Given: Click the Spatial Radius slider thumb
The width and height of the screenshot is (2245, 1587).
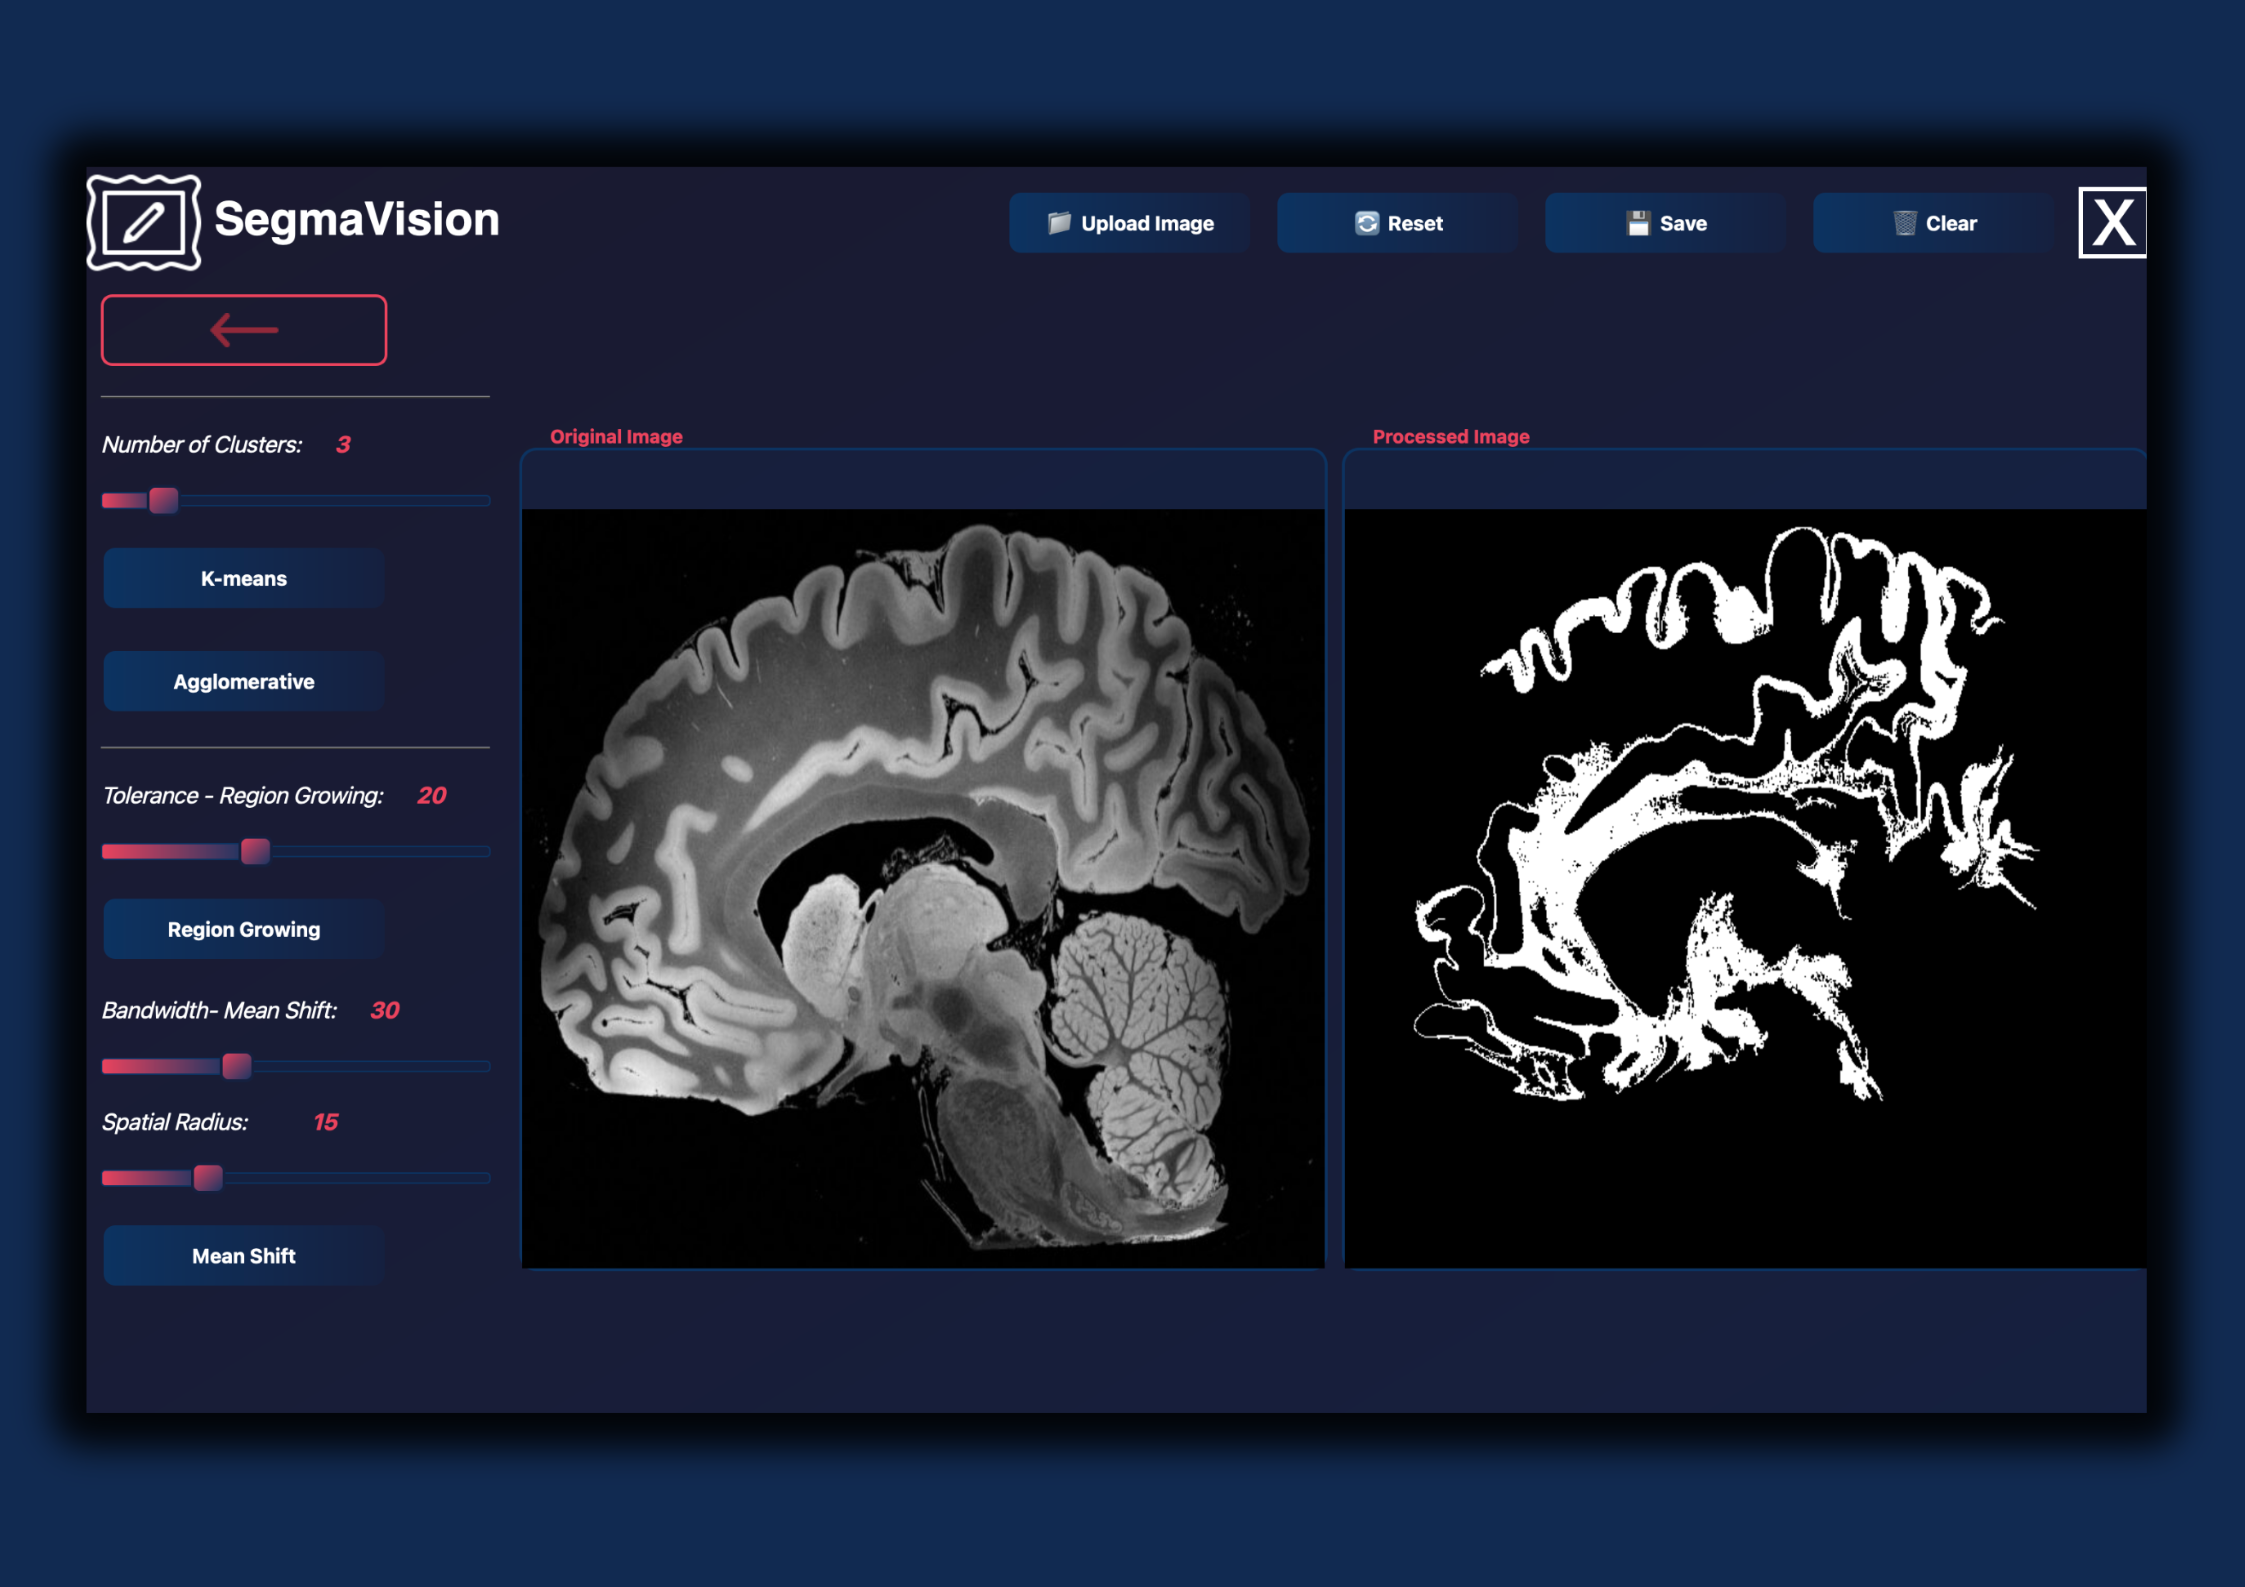Looking at the screenshot, I should click(x=208, y=1178).
